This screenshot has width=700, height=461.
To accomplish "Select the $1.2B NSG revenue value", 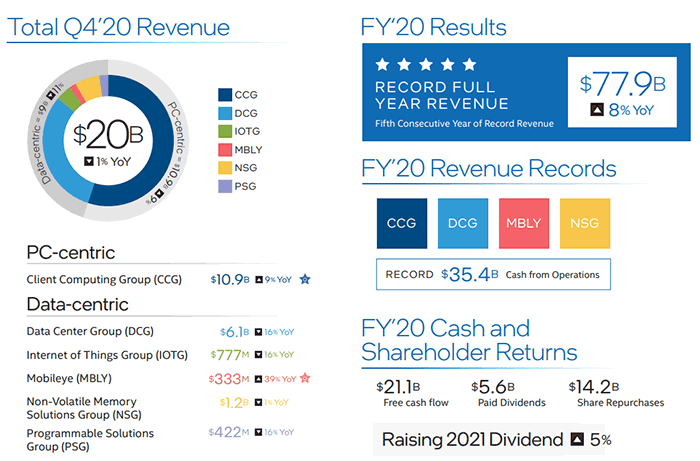I will click(234, 403).
